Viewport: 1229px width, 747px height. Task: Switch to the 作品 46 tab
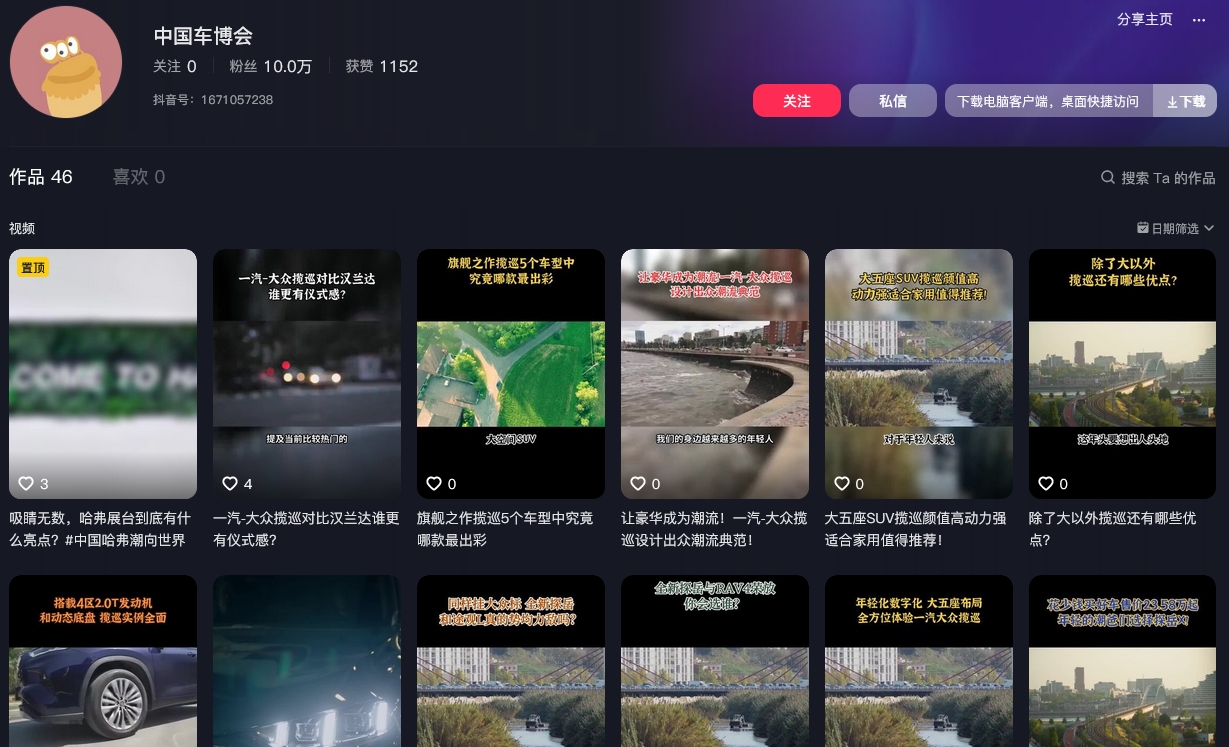pyautogui.click(x=41, y=177)
